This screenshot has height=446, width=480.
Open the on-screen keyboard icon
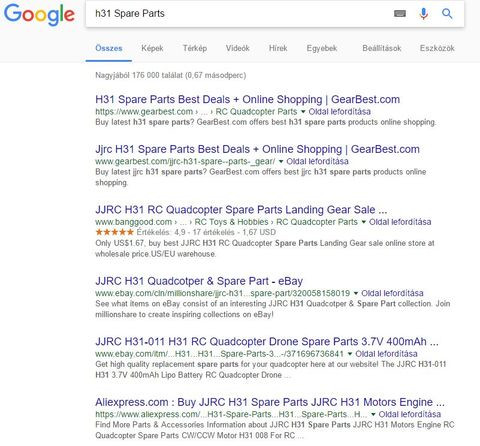(400, 14)
